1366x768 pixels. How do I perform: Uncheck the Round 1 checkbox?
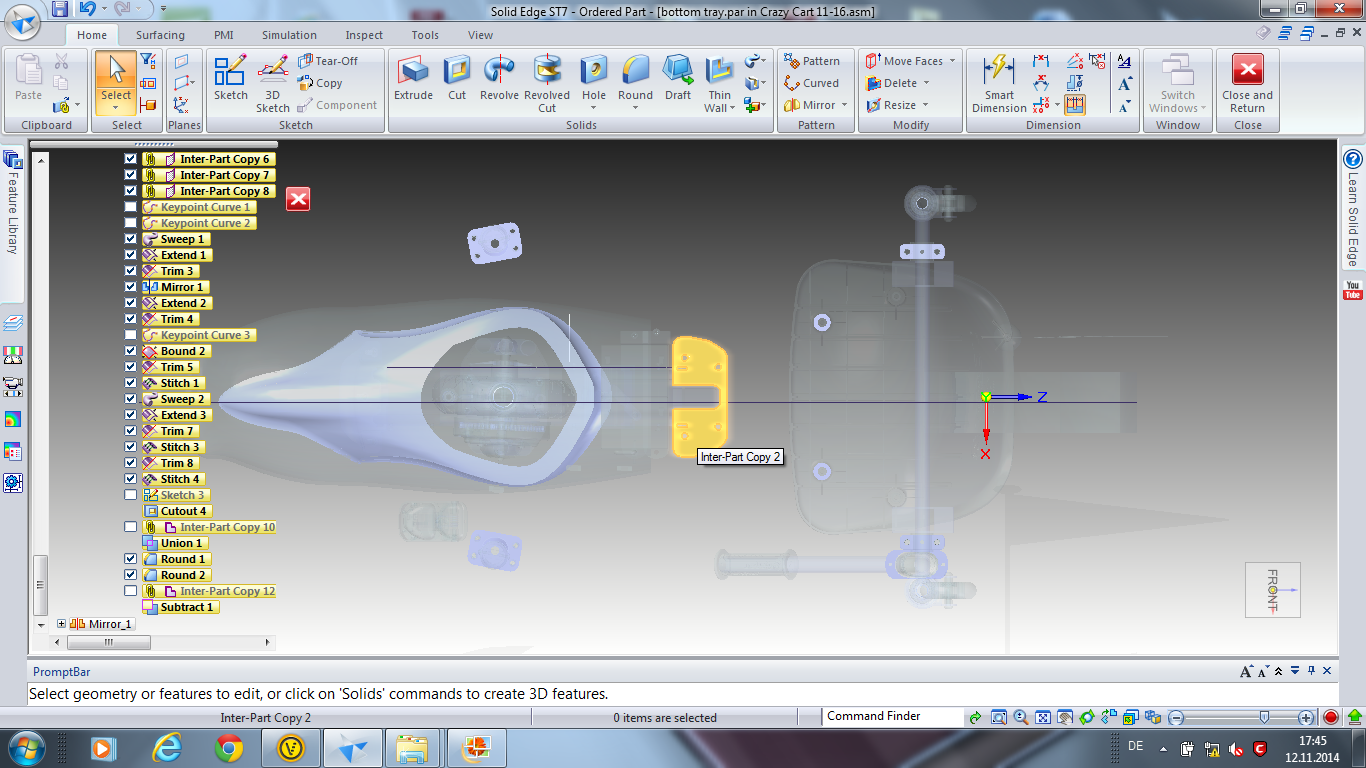pyautogui.click(x=130, y=559)
